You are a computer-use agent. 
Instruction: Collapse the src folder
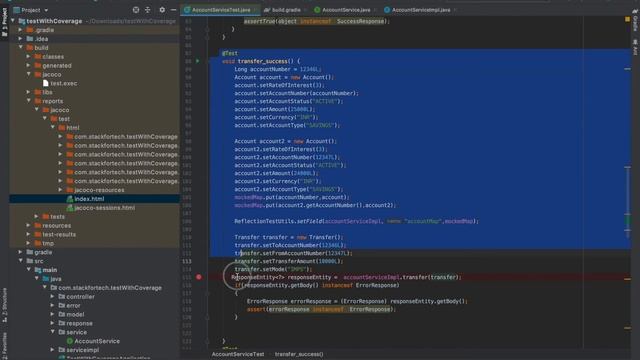[x=21, y=261]
